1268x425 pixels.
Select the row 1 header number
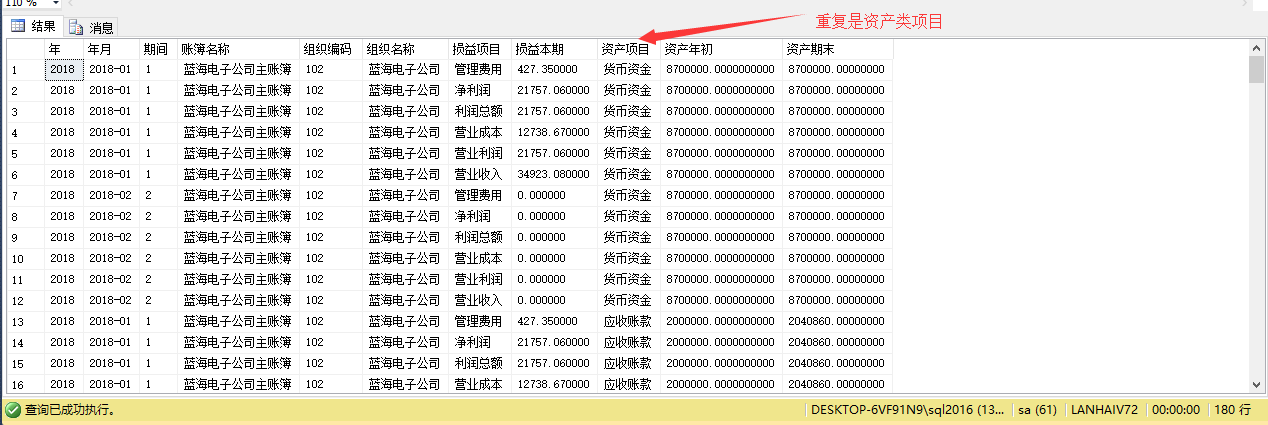(x=26, y=69)
